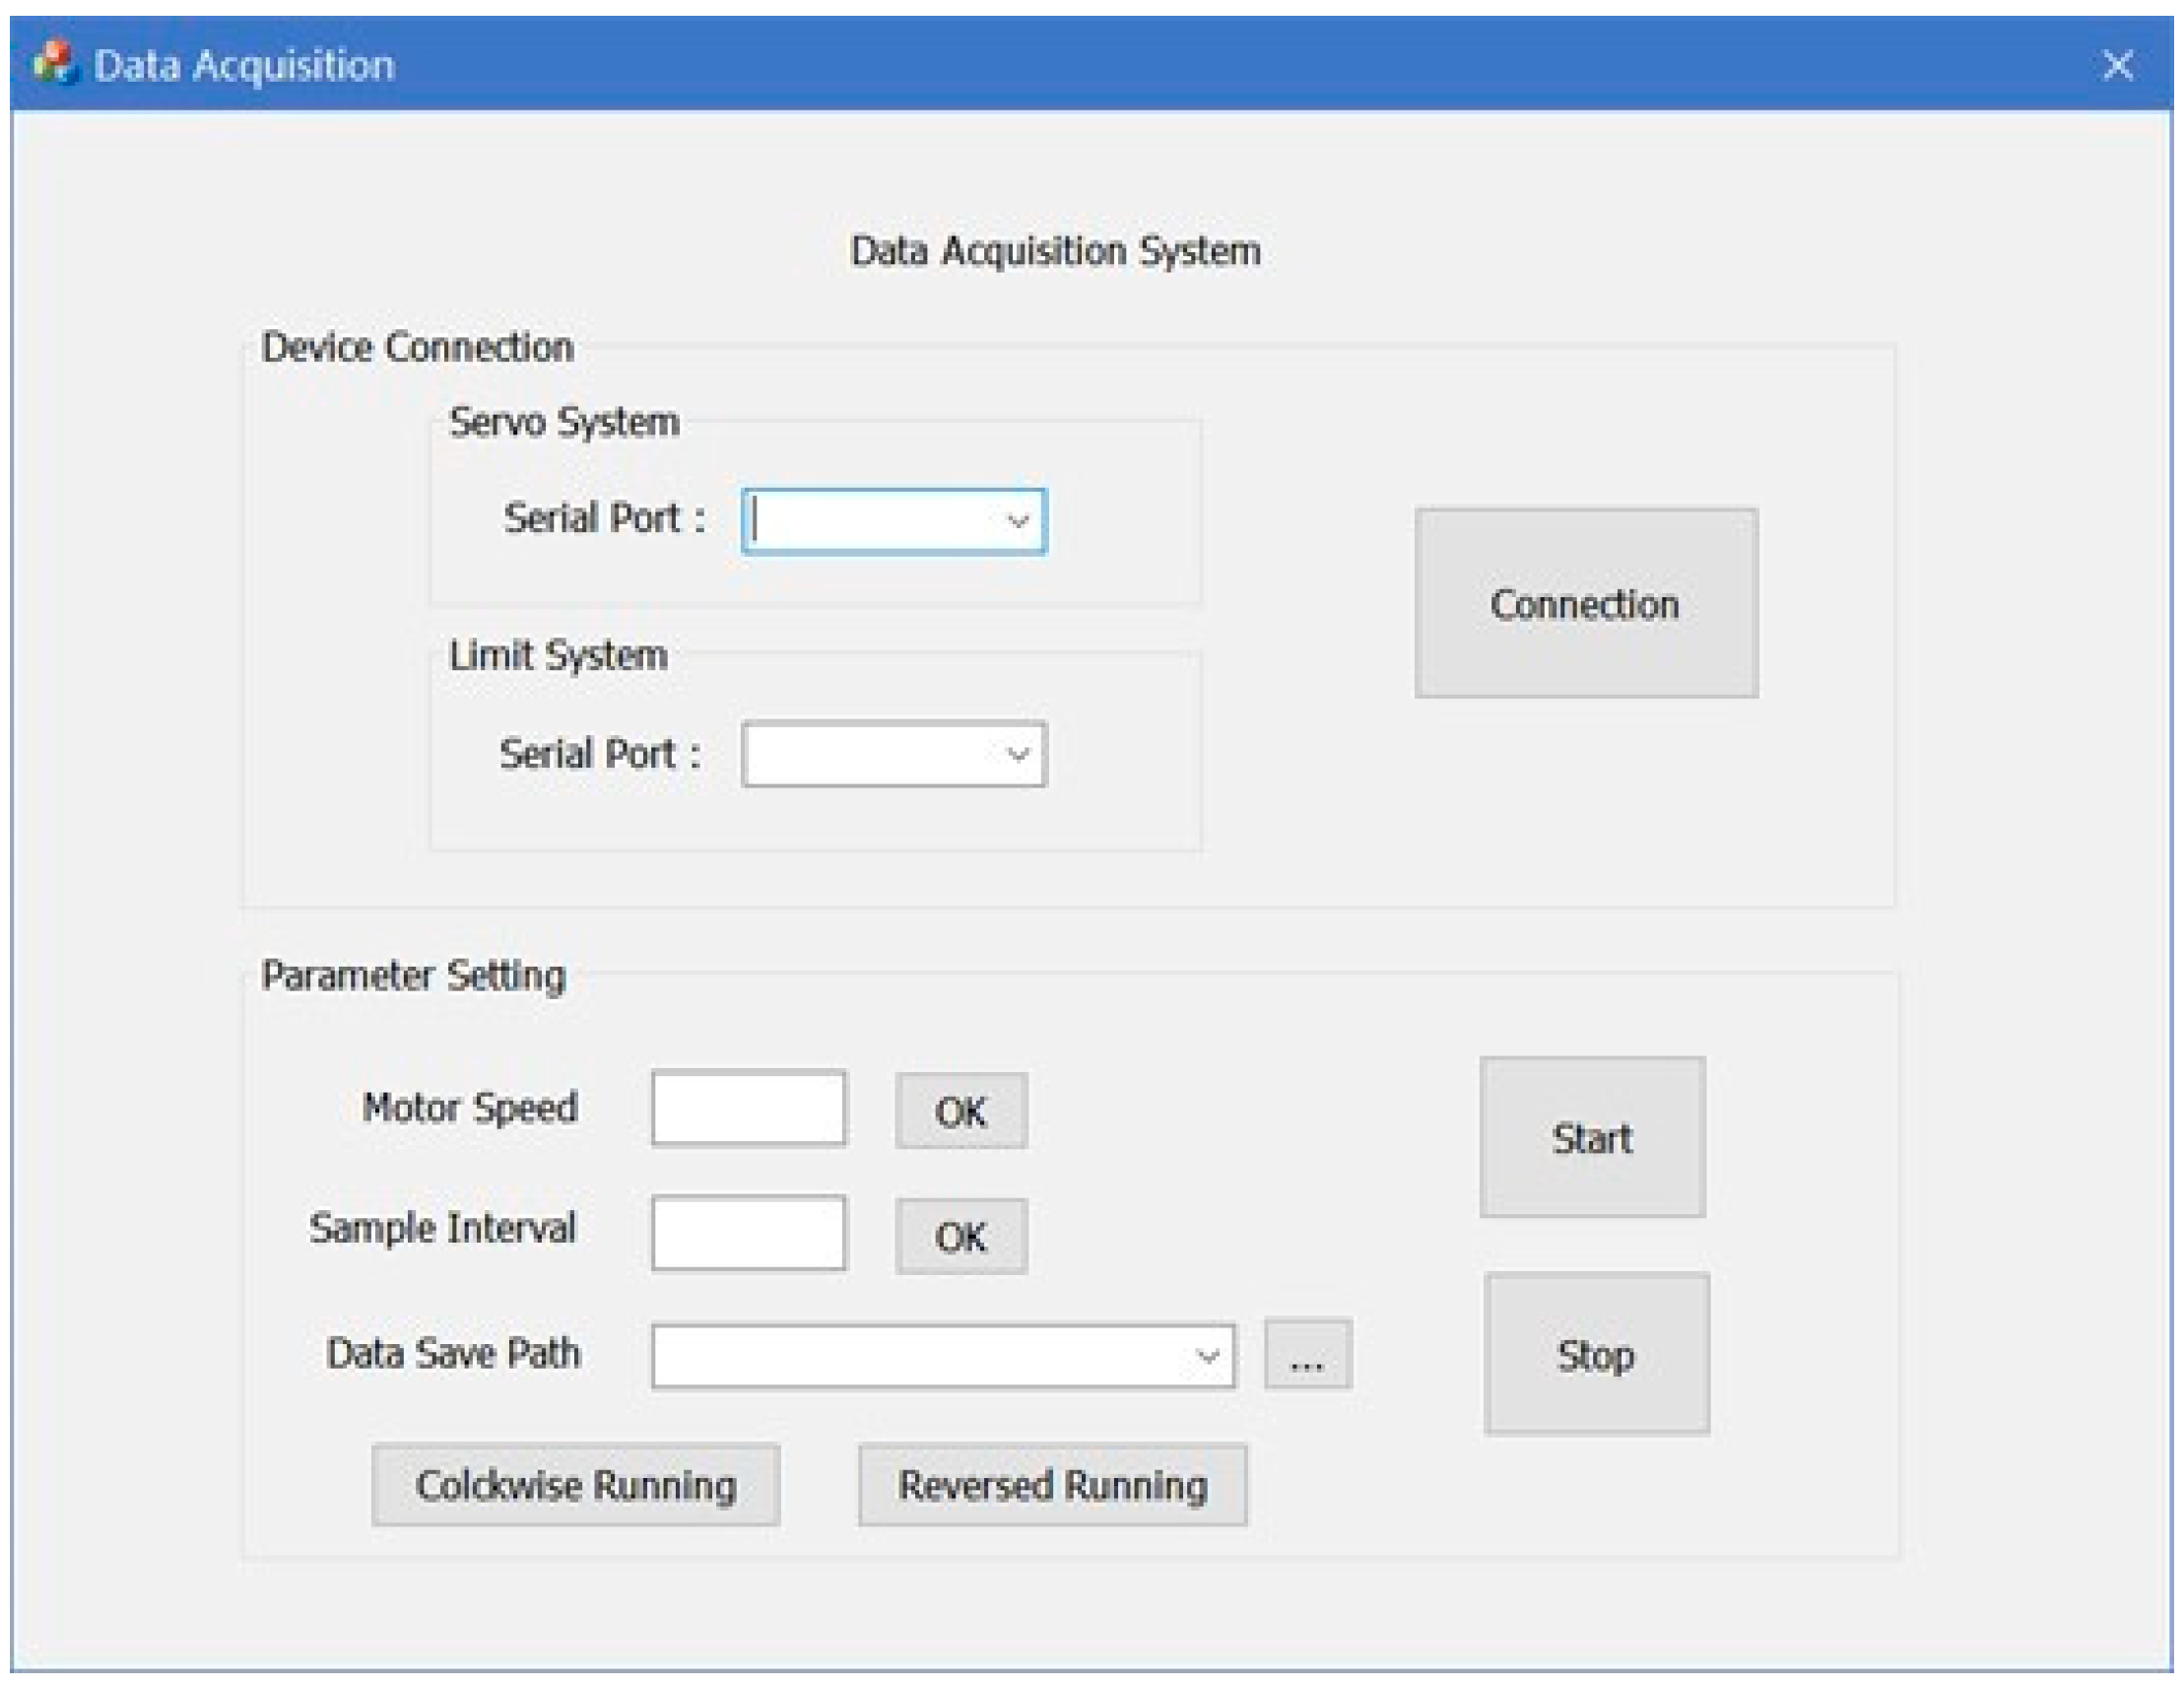Click the Parameter Setting group label
Viewport: 2184px width, 1687px height.
click(413, 976)
